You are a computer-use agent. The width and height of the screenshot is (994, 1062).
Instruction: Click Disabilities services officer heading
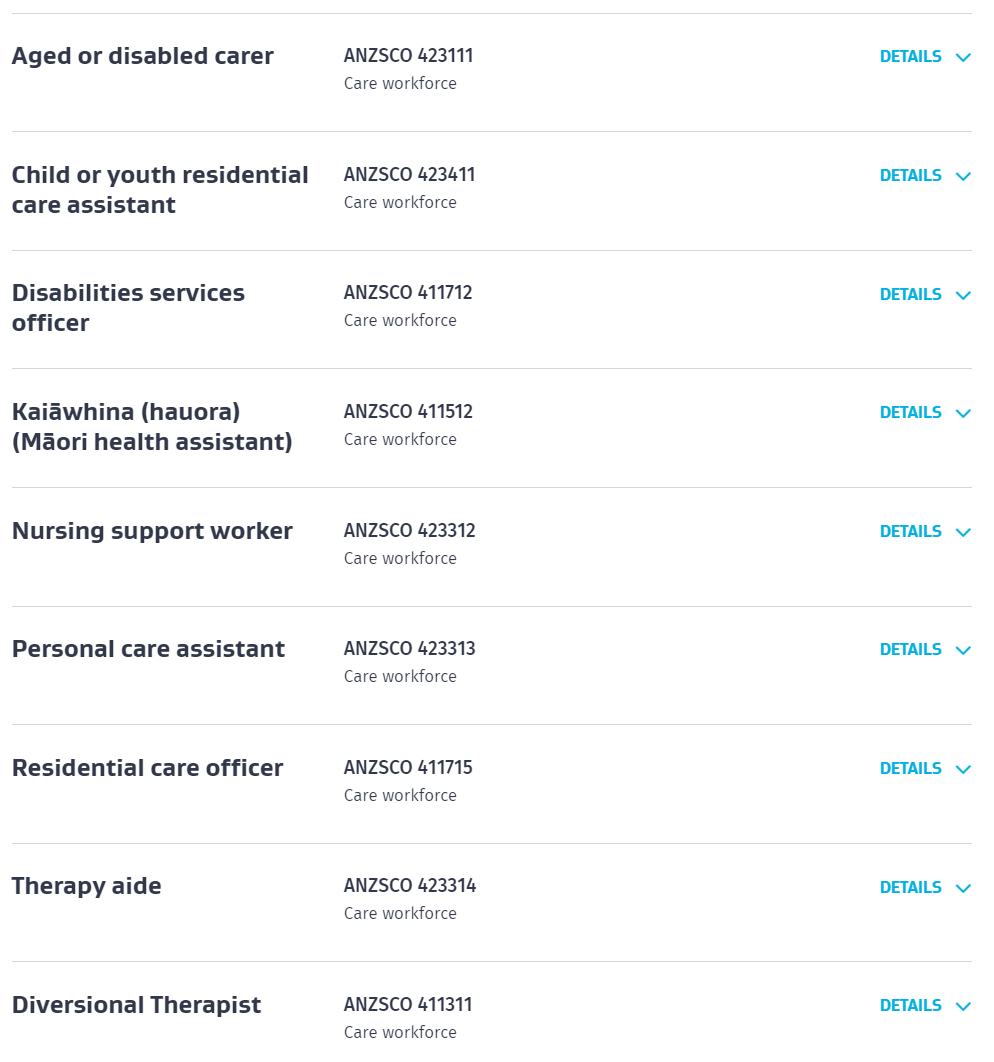click(128, 308)
